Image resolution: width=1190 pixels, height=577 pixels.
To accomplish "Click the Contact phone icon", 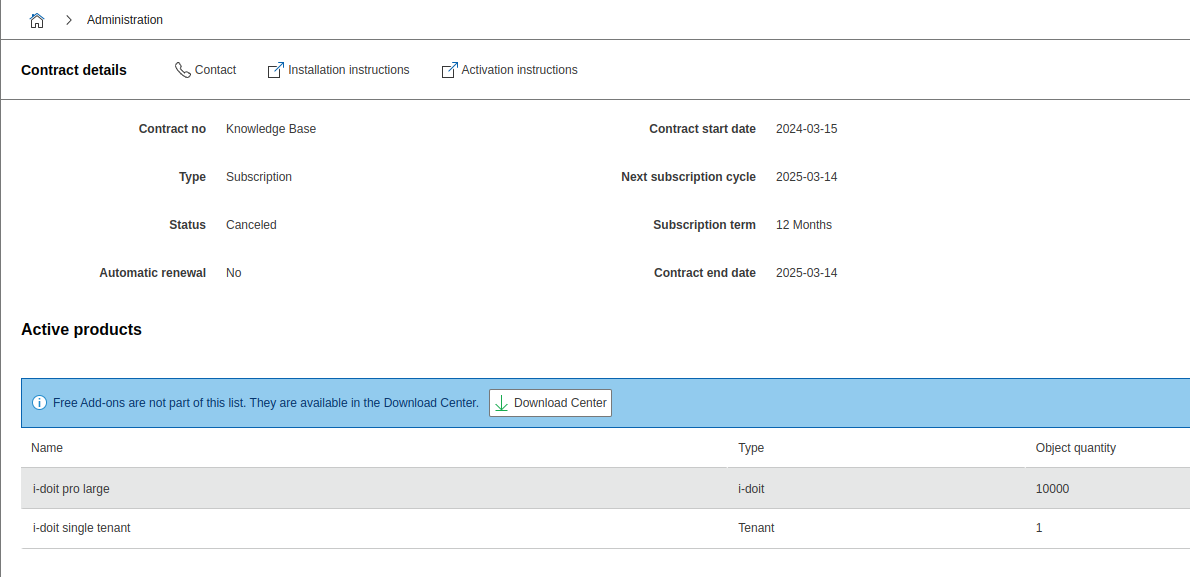I will coord(182,70).
